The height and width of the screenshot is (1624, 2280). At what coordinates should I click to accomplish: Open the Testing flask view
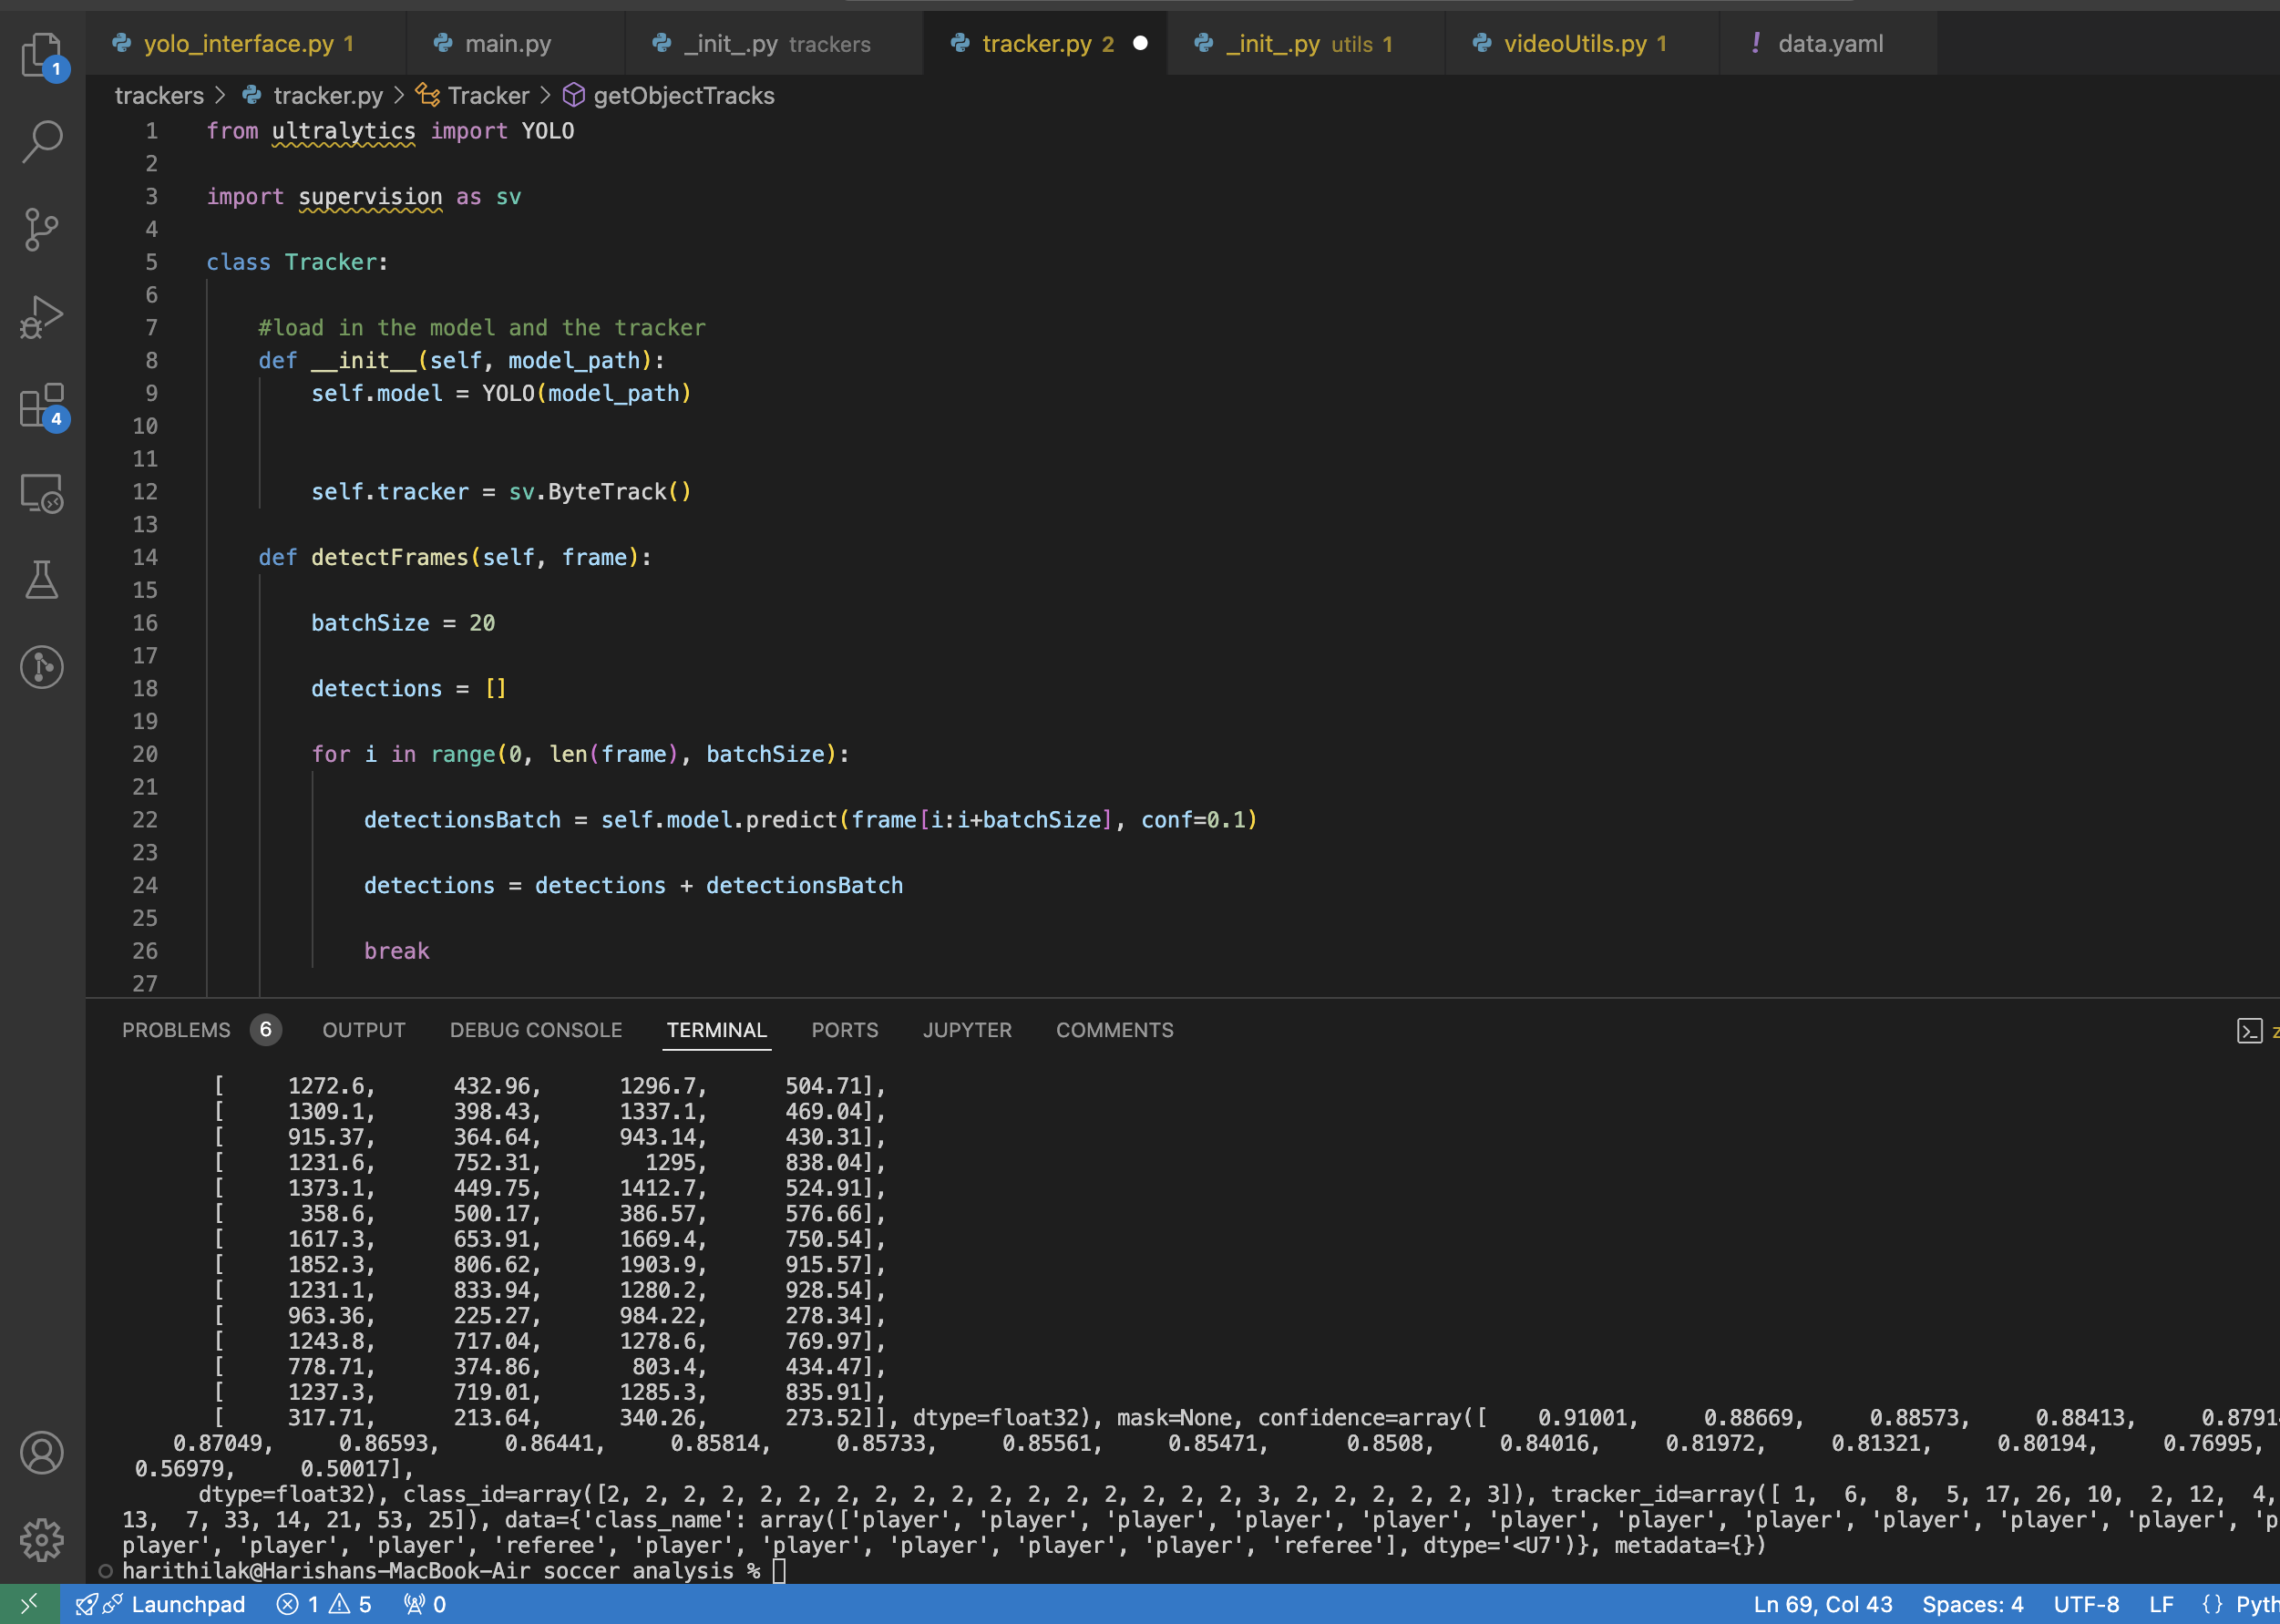coord(42,580)
